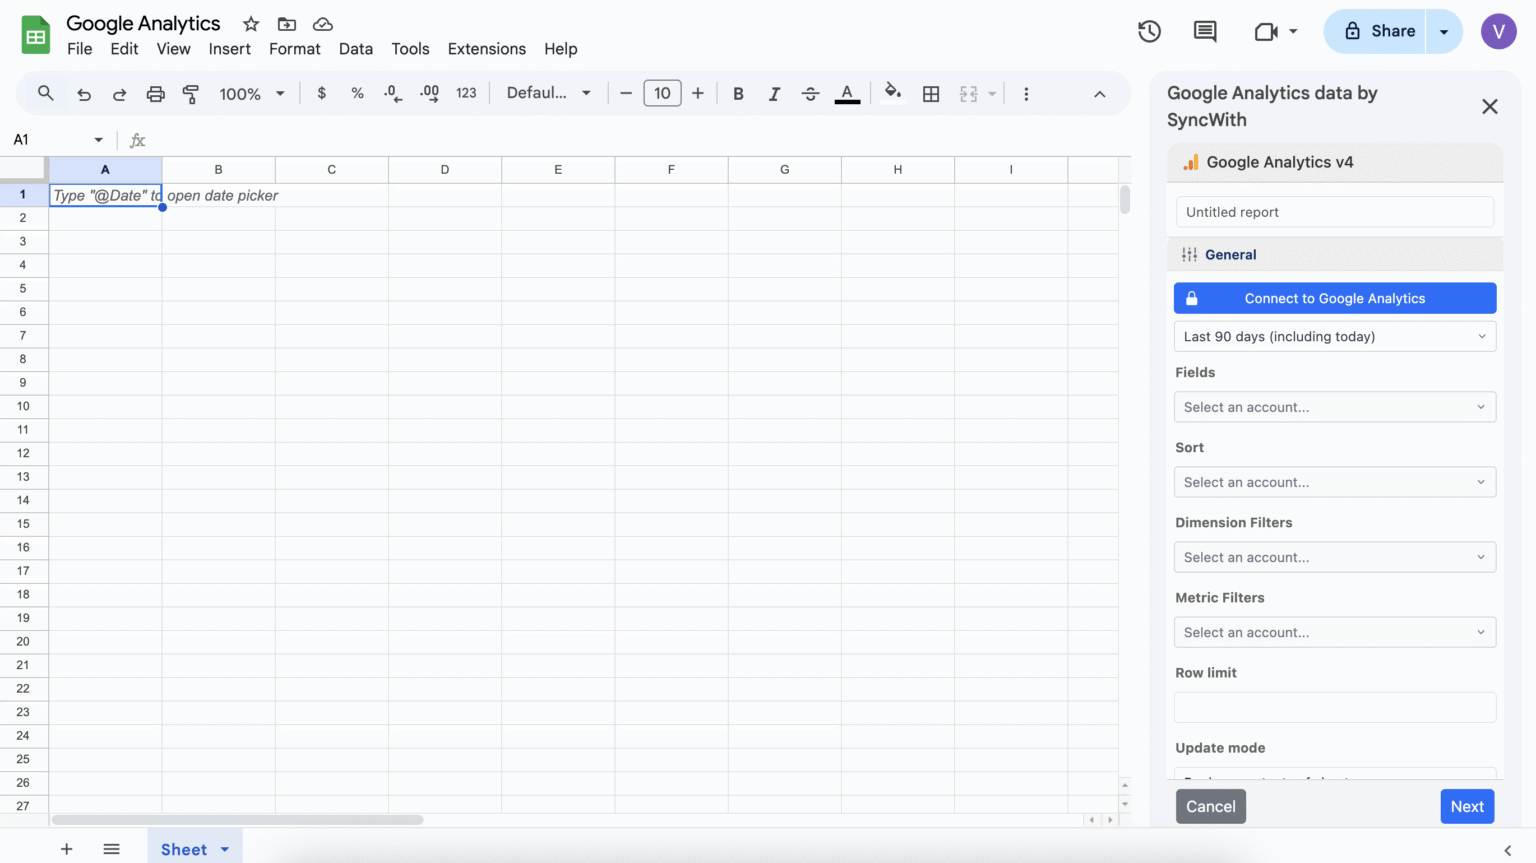
Task: Toggle bold formatting
Action: [738, 93]
